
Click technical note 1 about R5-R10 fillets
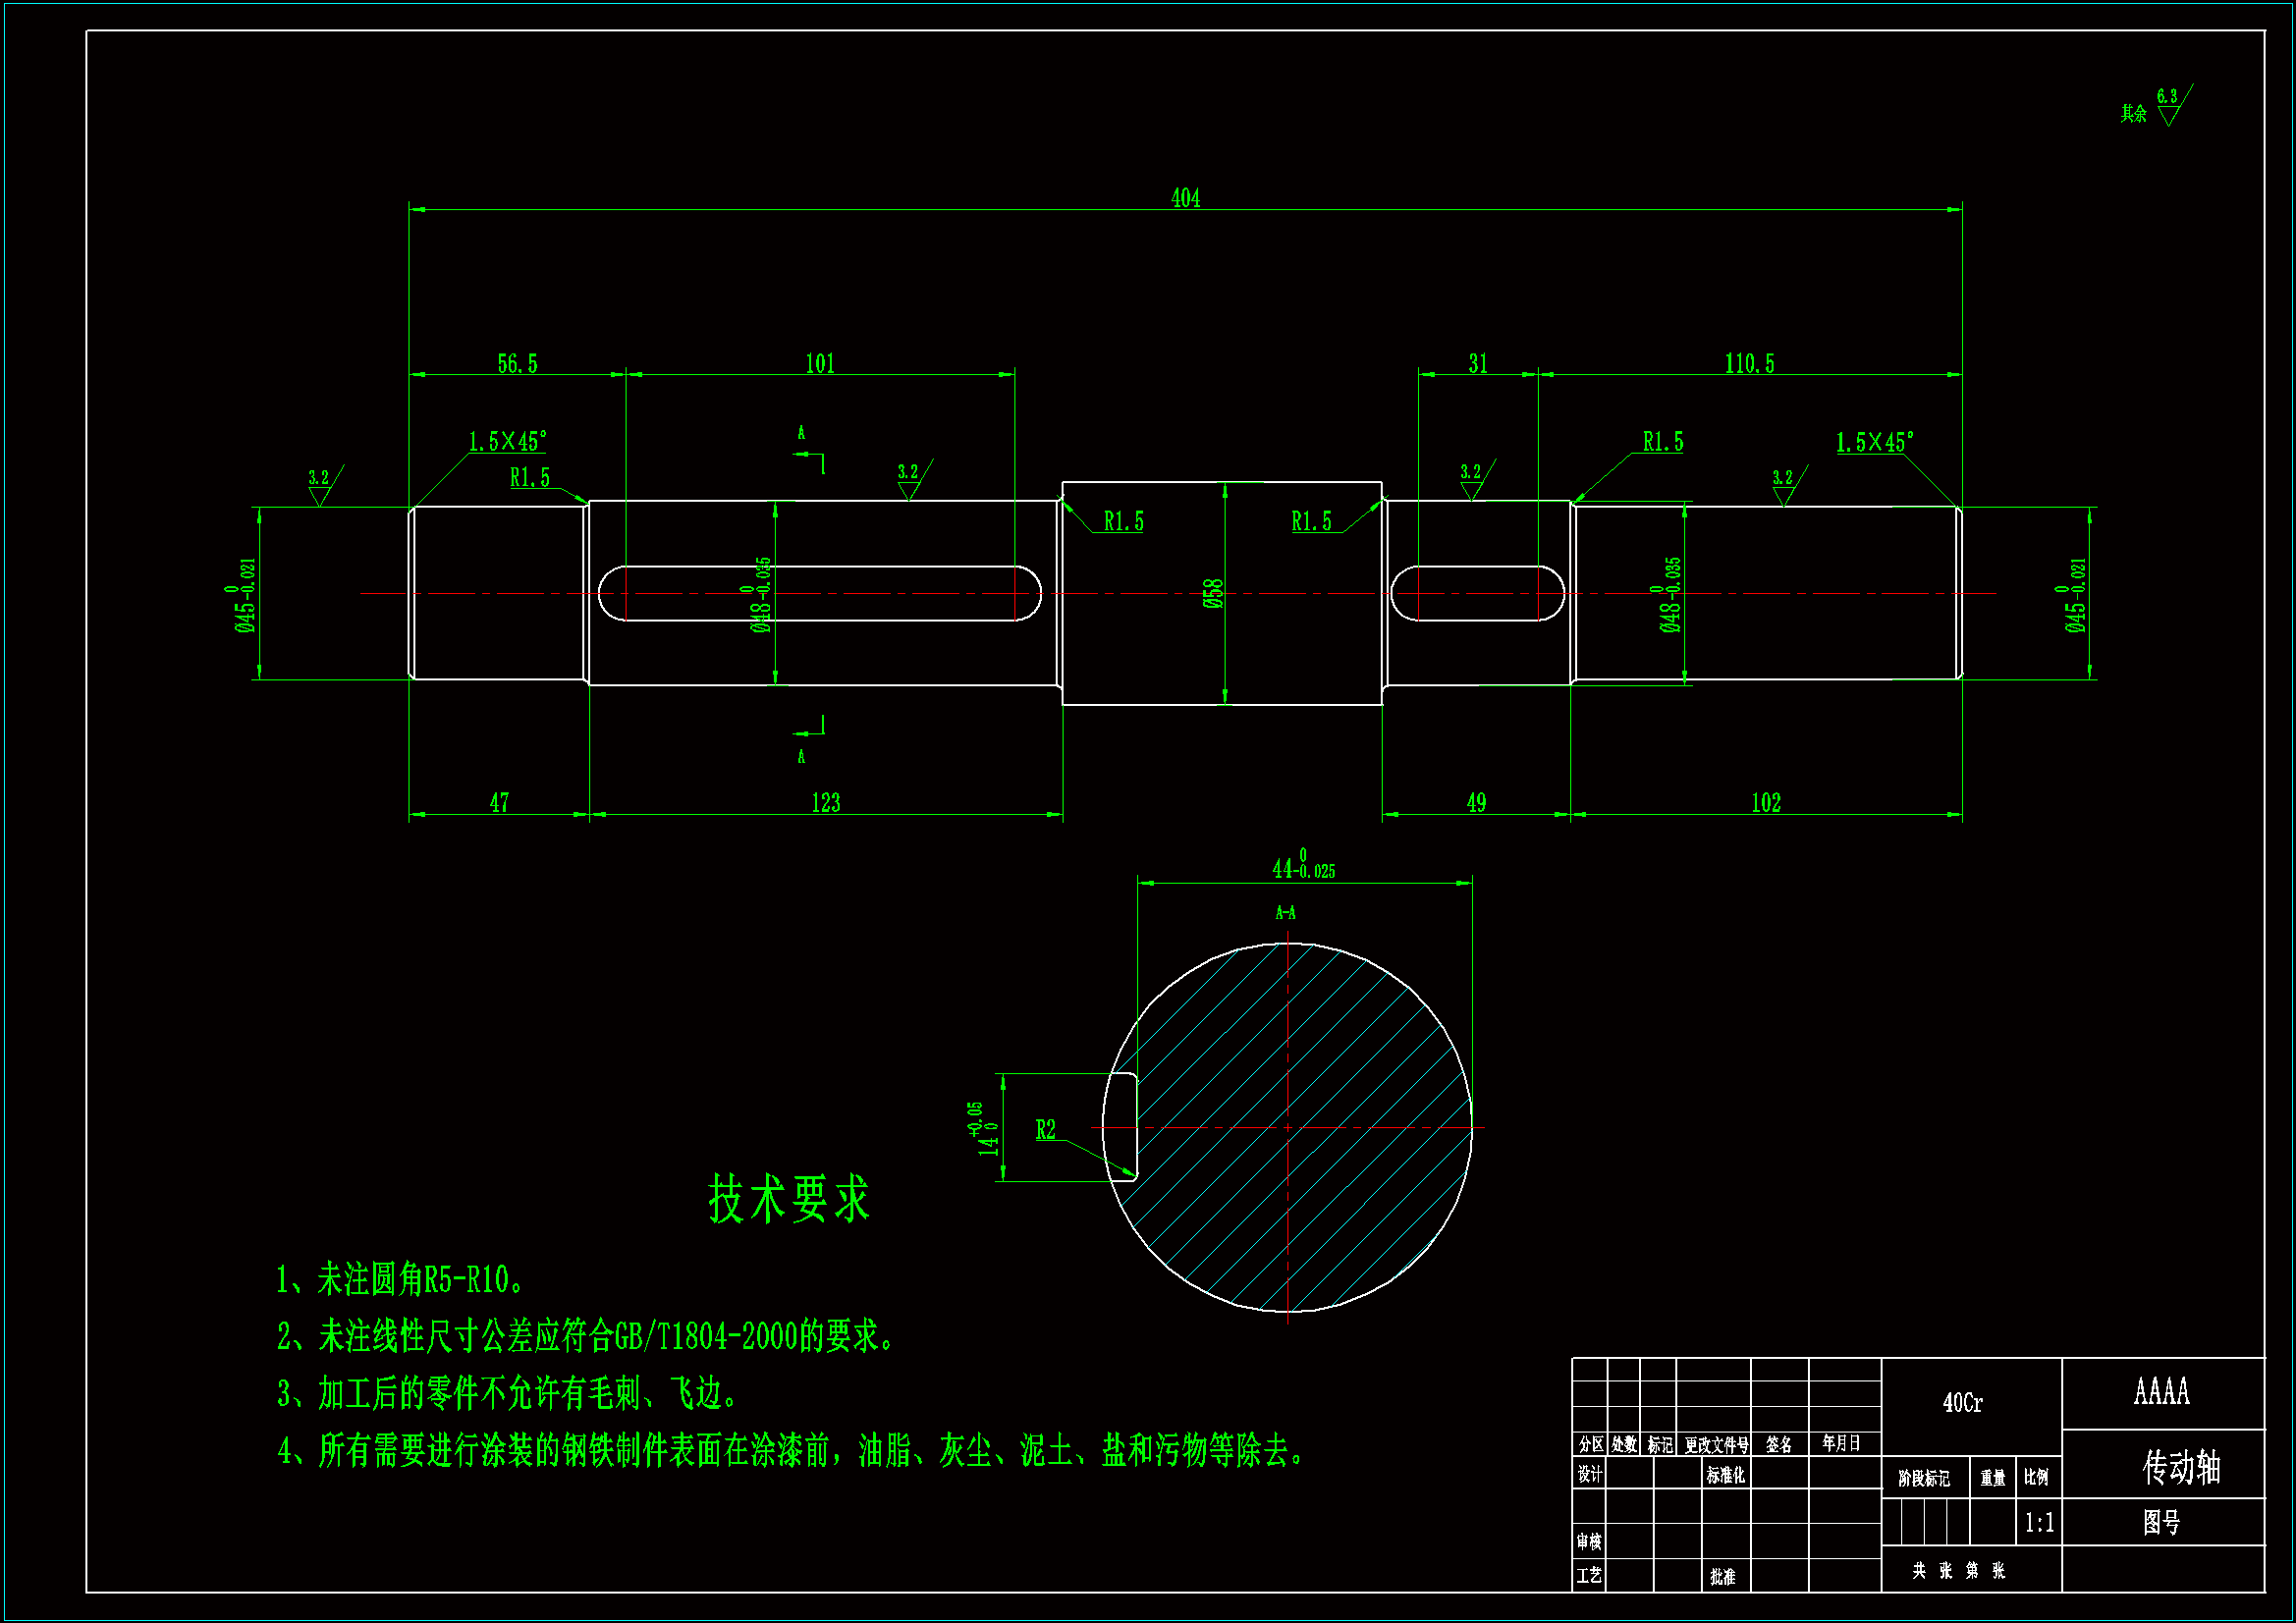pos(400,1280)
